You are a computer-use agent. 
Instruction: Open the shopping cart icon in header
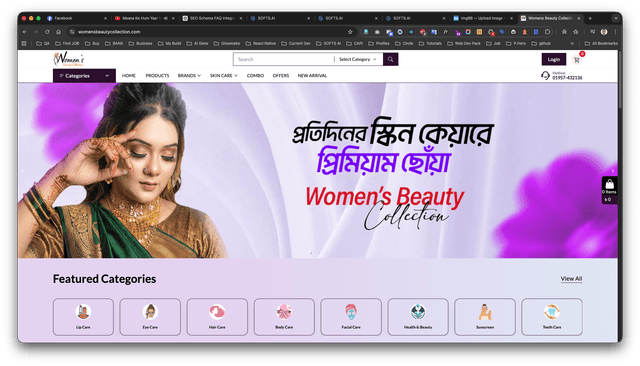(577, 60)
